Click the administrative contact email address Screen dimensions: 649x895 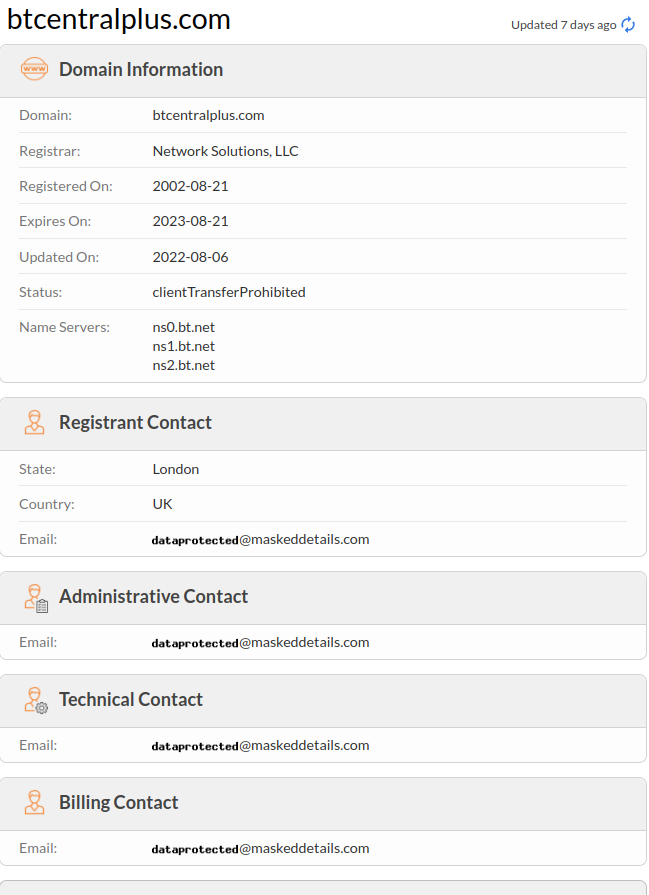[260, 642]
